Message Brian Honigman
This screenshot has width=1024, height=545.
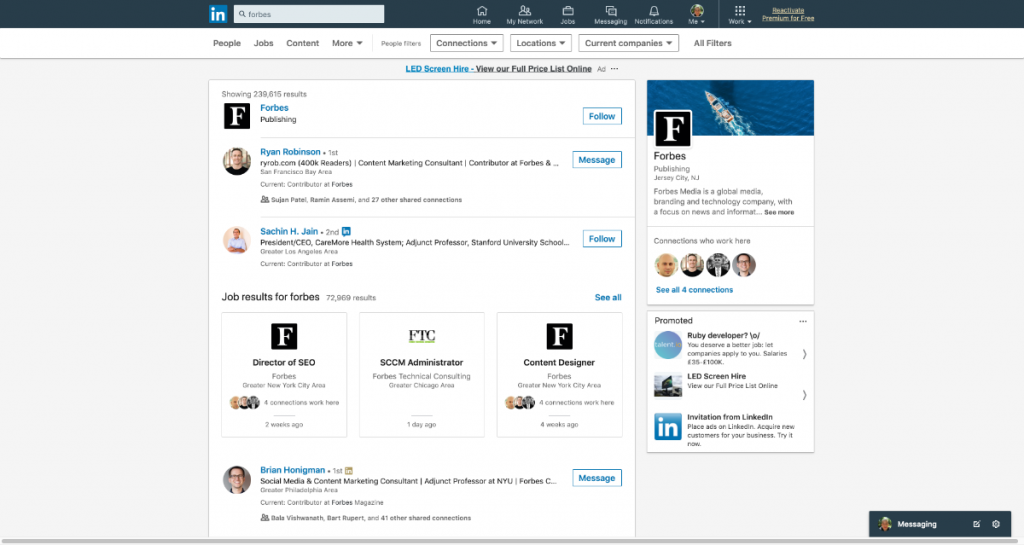597,478
